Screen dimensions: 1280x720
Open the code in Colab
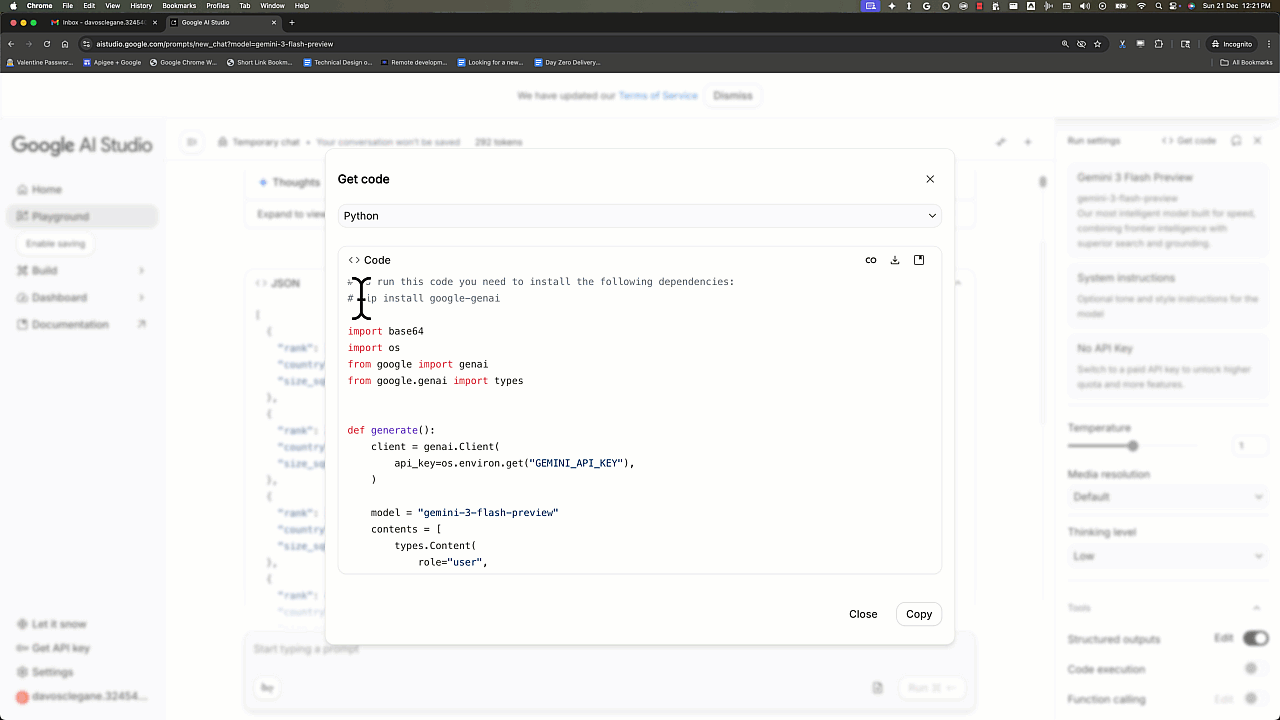click(871, 259)
